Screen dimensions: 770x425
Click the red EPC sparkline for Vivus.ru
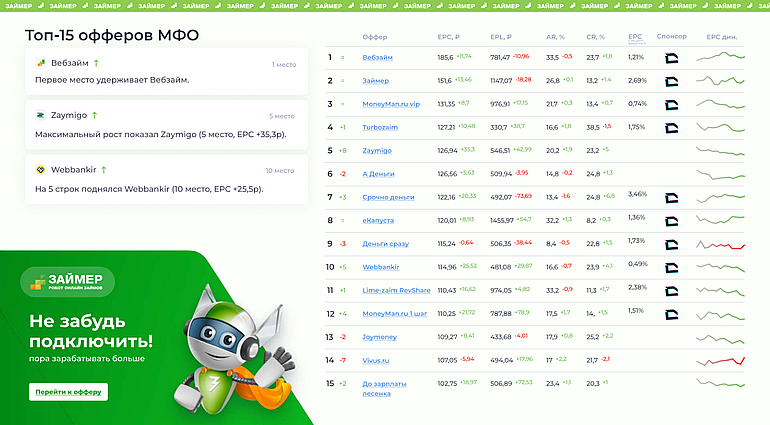click(720, 361)
